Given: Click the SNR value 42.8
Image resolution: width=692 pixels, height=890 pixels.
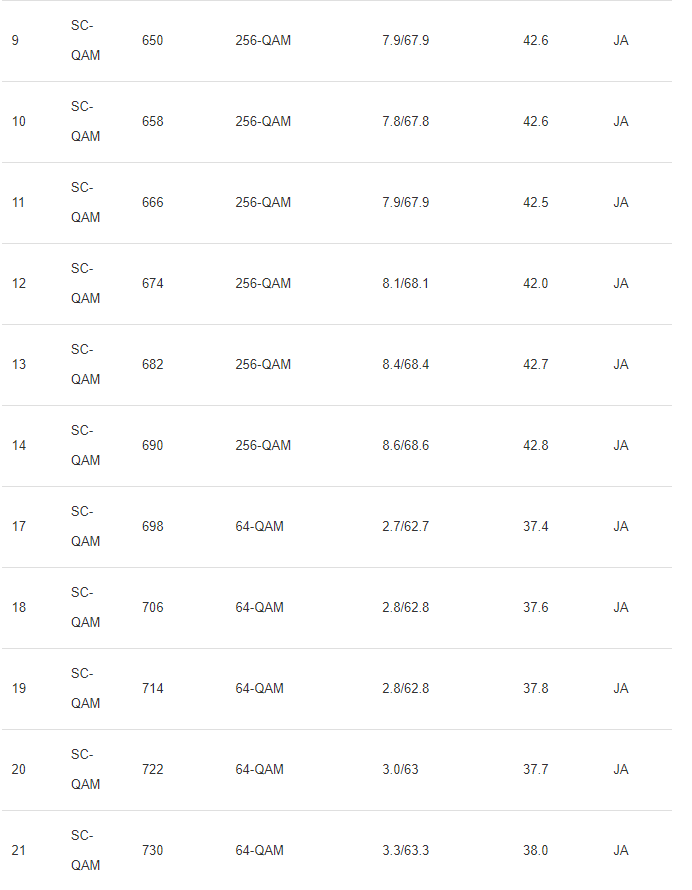Looking at the screenshot, I should [535, 446].
